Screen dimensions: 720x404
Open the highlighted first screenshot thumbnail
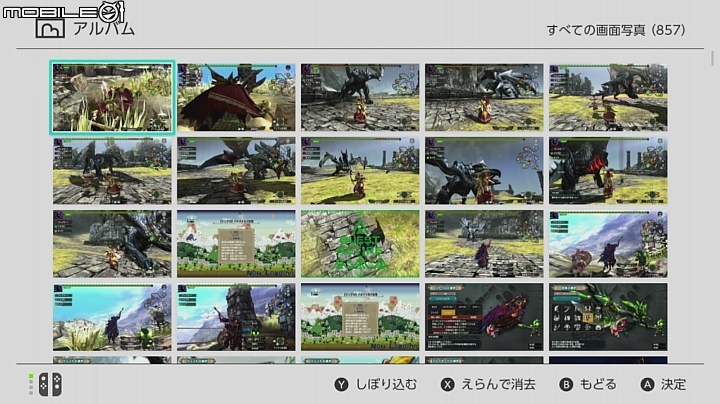click(112, 97)
